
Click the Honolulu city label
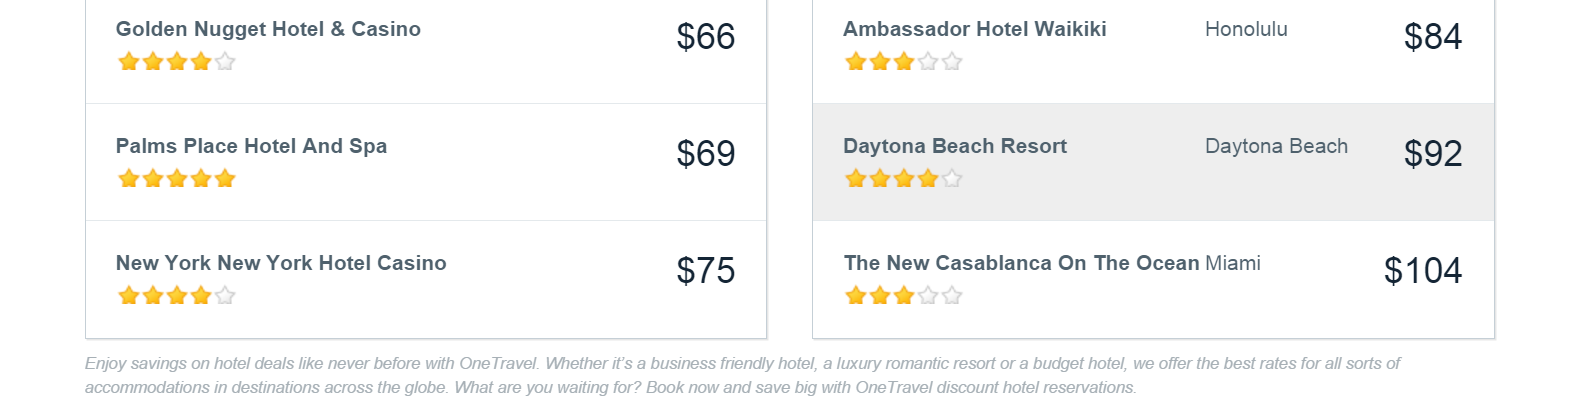coord(1246,29)
